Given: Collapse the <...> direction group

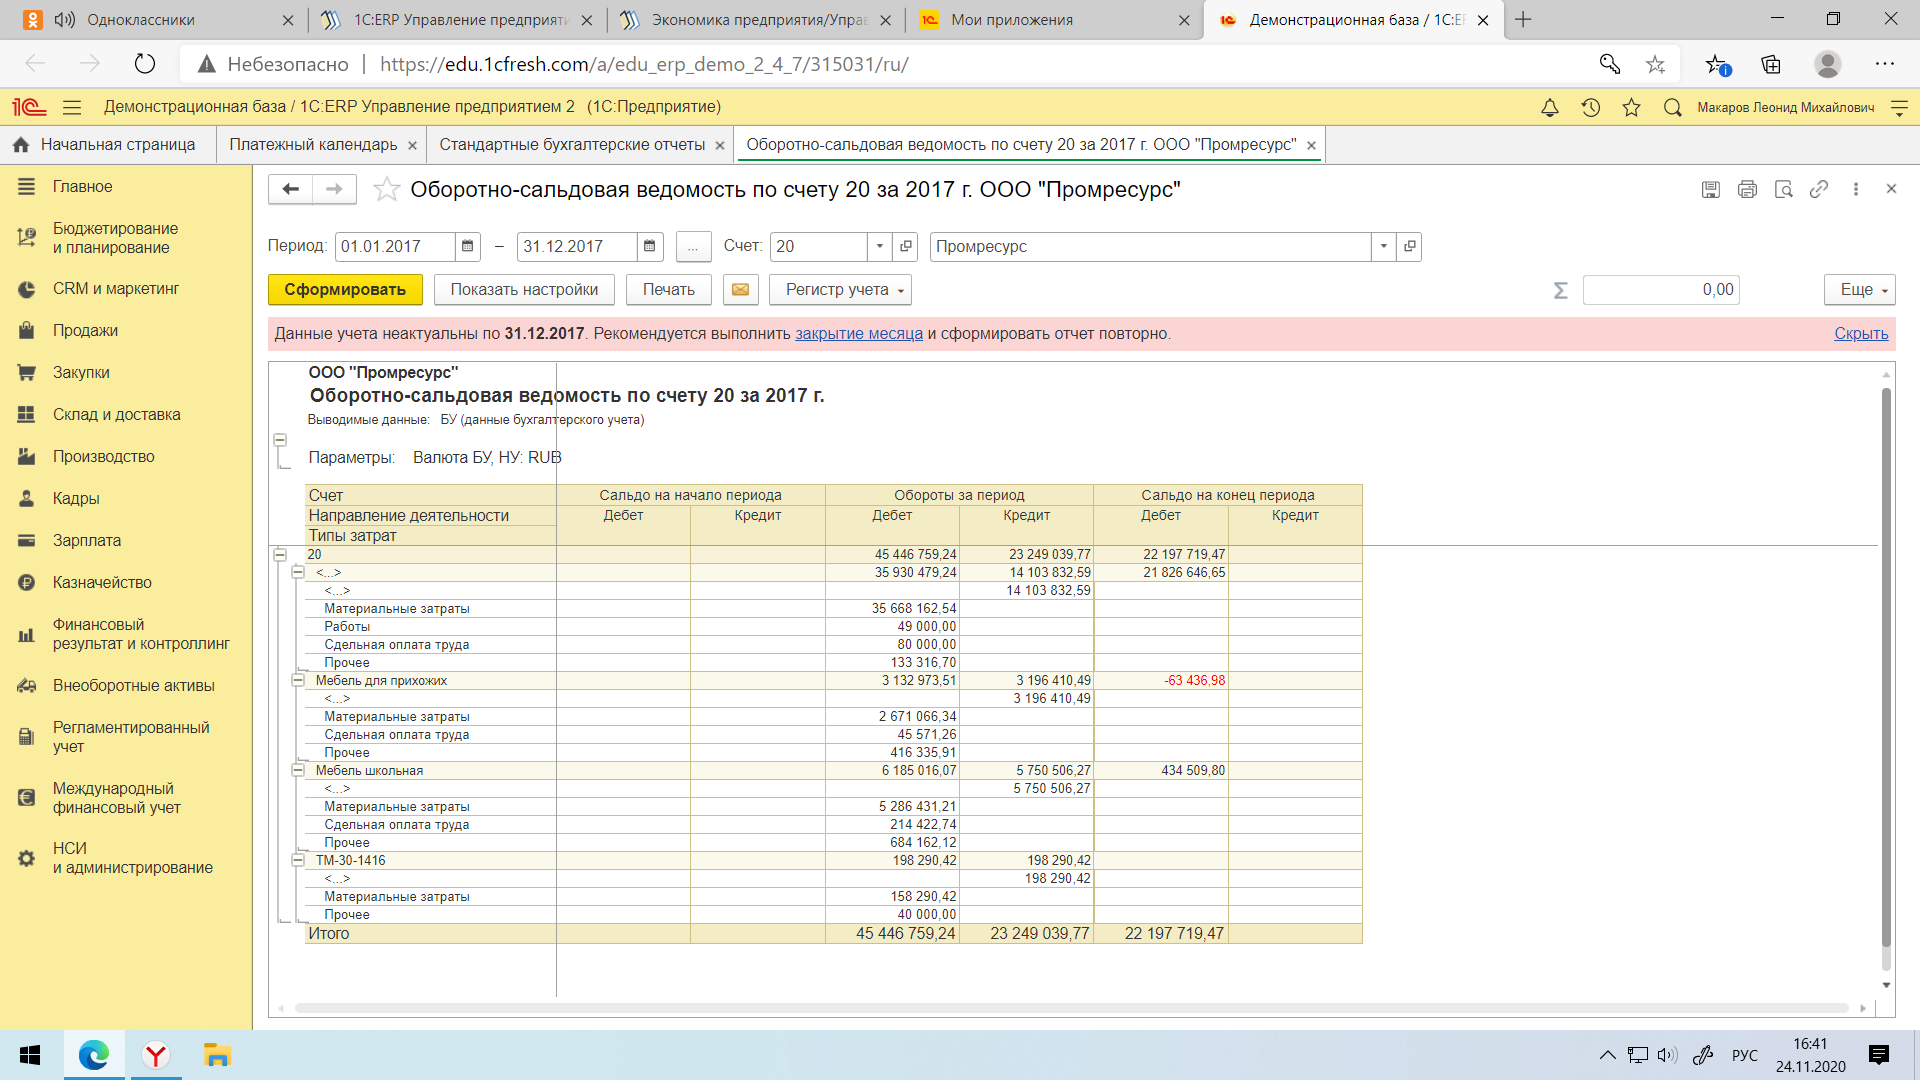Looking at the screenshot, I should [x=297, y=572].
